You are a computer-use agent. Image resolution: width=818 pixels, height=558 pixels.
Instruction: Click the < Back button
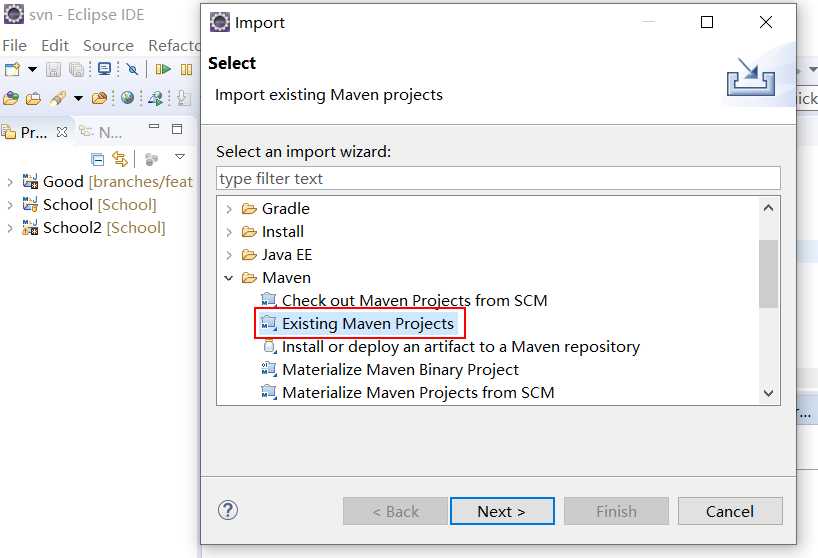pos(395,511)
